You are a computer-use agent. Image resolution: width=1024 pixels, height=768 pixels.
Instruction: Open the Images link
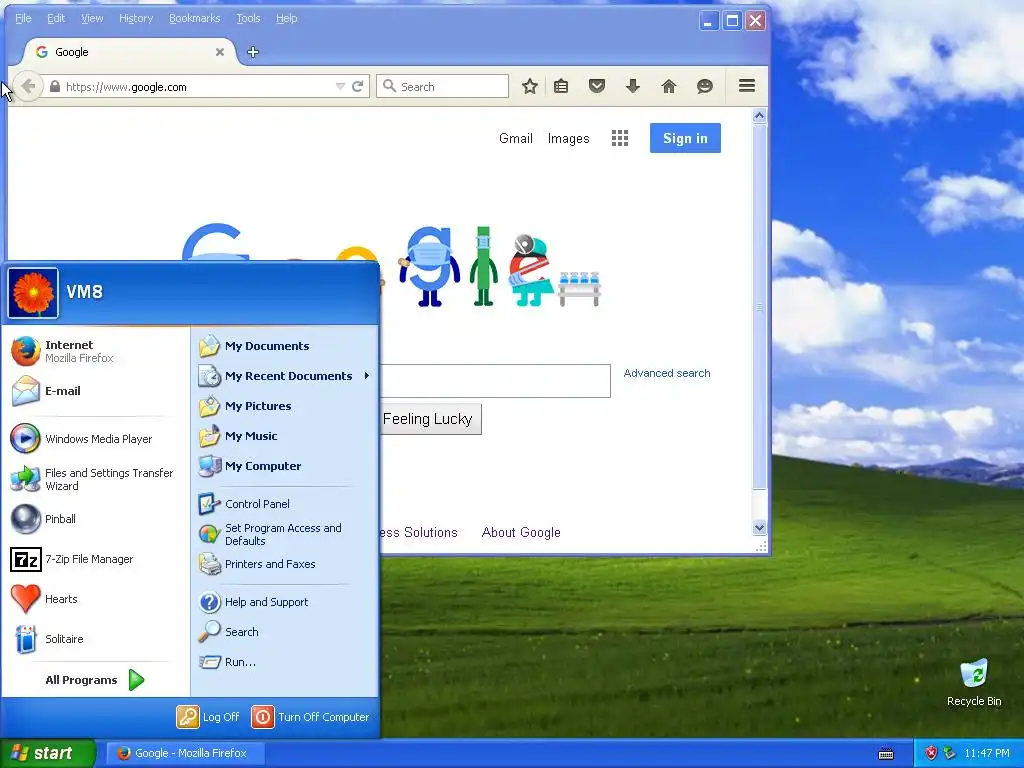click(568, 138)
